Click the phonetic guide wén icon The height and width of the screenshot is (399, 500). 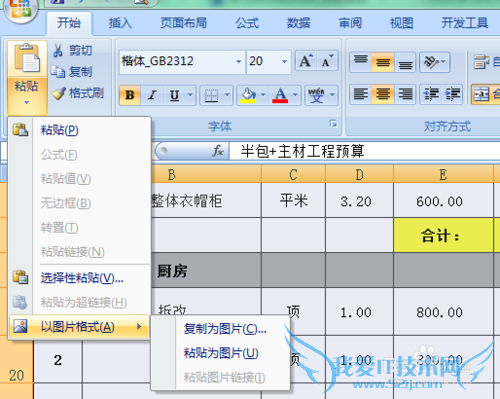(x=316, y=95)
